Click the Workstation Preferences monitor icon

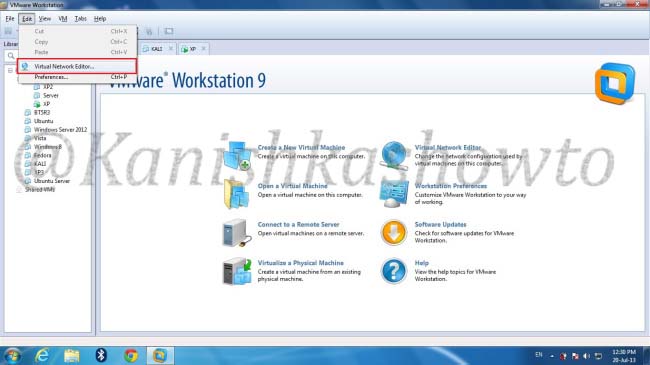pos(394,194)
